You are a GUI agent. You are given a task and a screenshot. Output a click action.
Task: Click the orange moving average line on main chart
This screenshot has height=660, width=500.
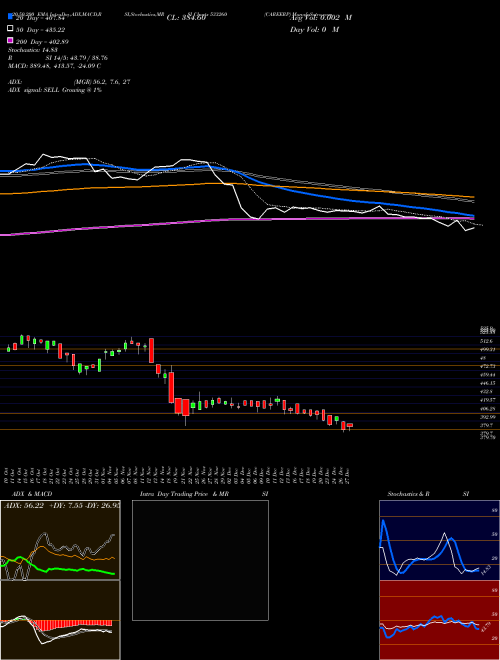pos(236,184)
